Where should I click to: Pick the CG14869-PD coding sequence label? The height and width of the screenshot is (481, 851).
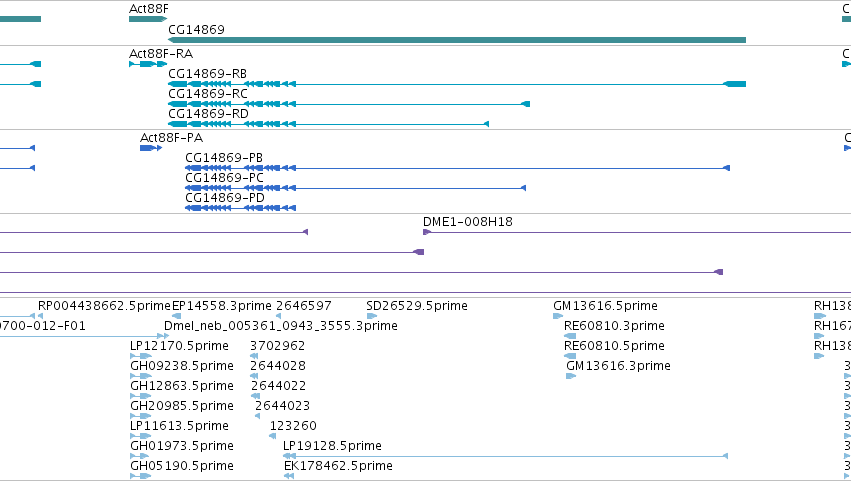[225, 198]
